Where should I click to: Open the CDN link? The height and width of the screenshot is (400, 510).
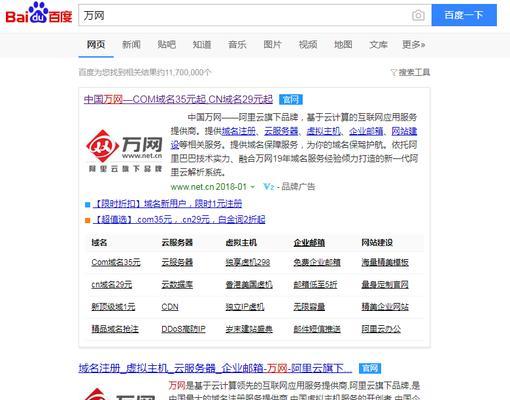(170, 307)
